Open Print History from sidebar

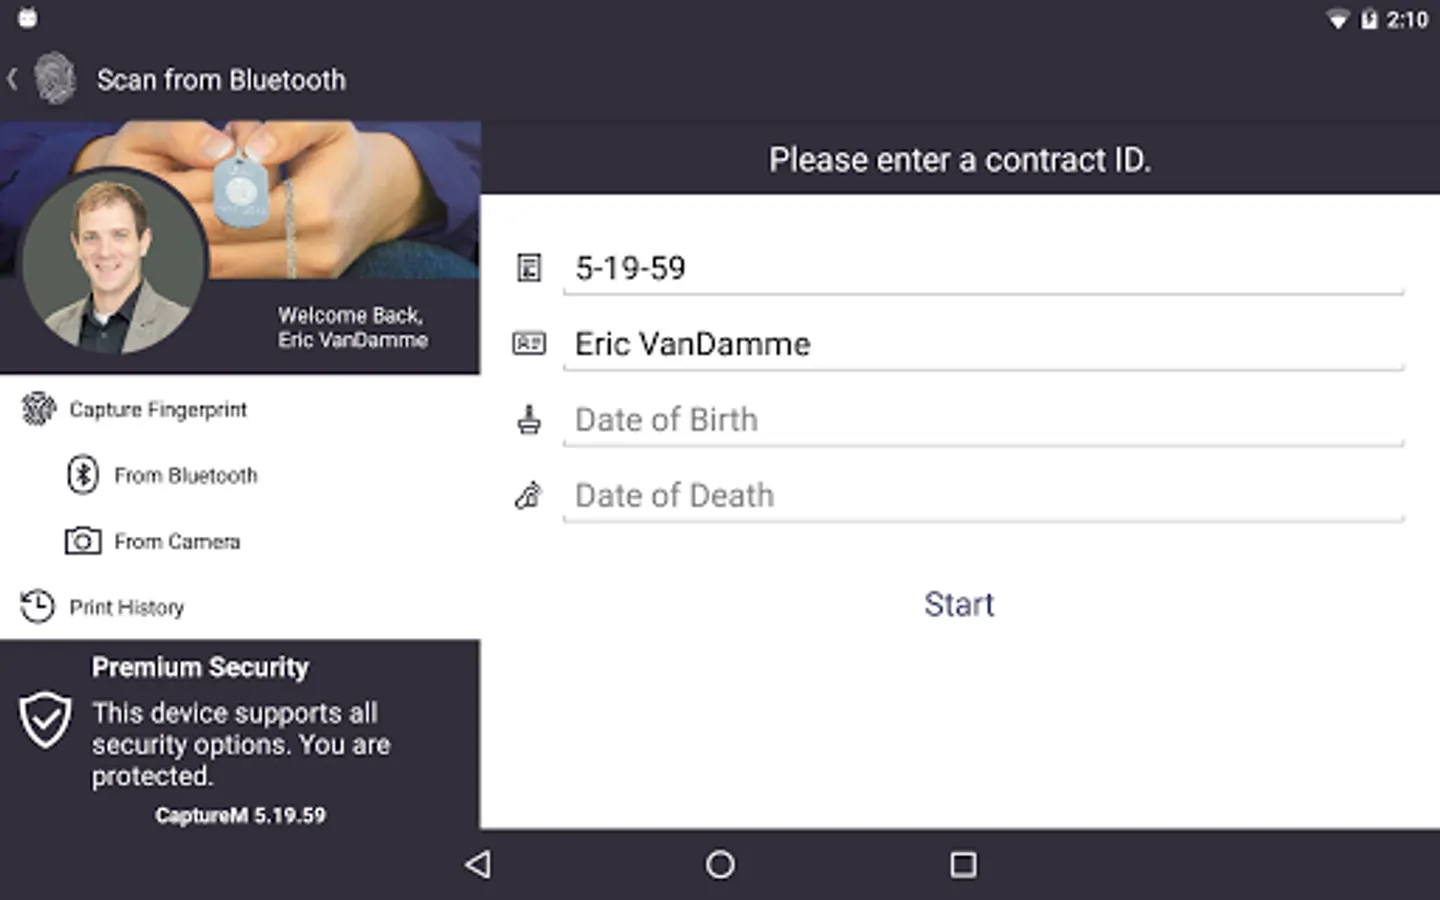(x=127, y=607)
